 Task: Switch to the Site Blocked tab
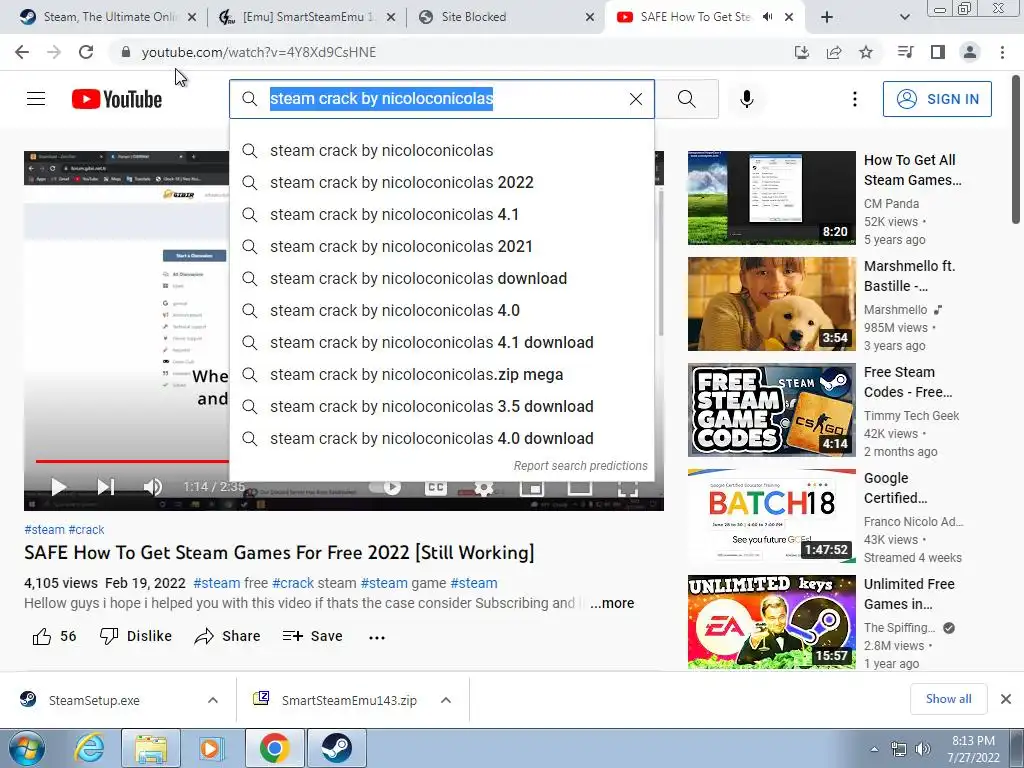tap(506, 17)
